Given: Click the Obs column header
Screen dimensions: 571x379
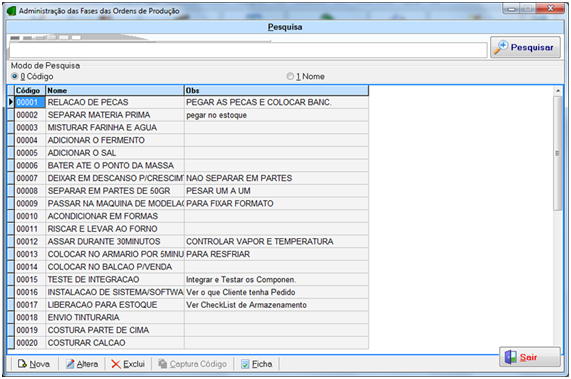Looking at the screenshot, I should click(276, 90).
